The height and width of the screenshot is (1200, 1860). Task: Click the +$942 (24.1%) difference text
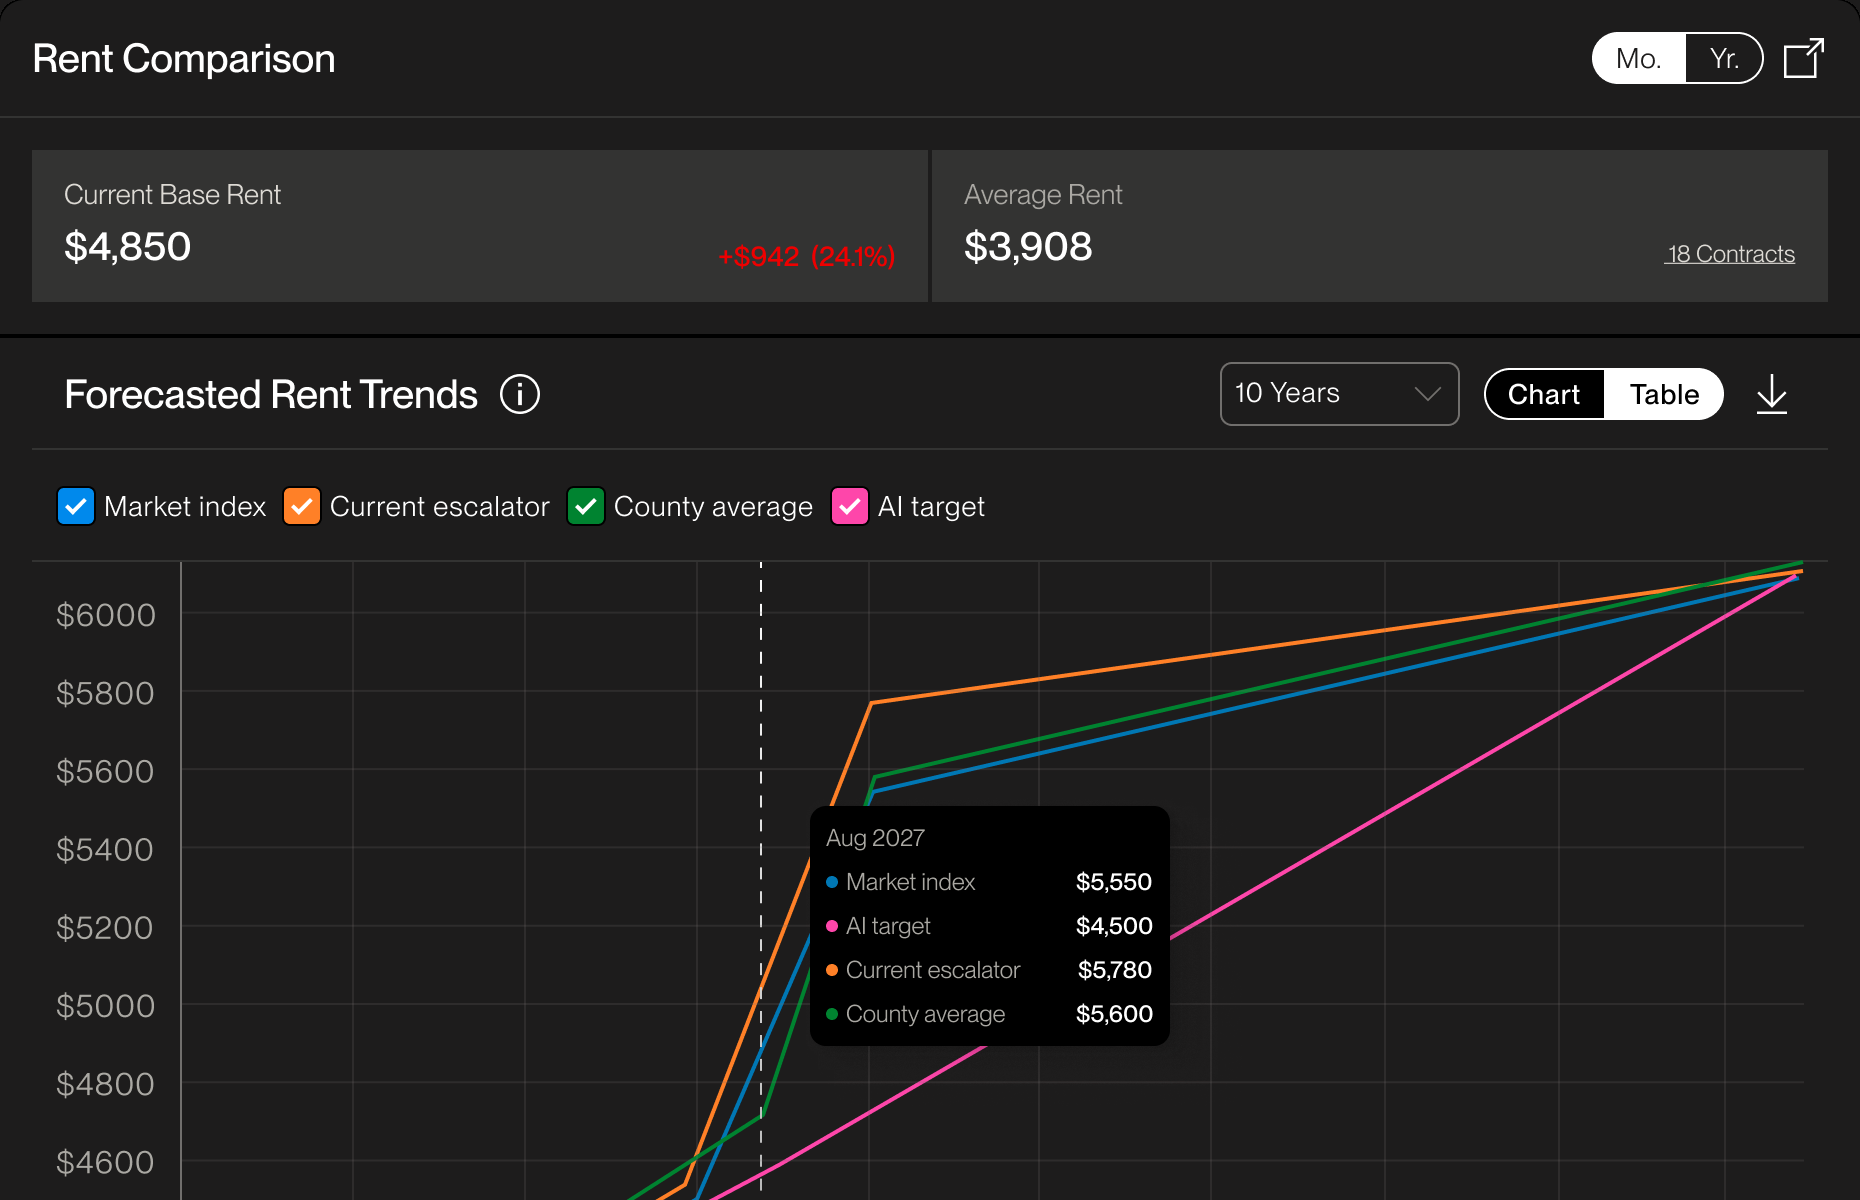pos(807,257)
